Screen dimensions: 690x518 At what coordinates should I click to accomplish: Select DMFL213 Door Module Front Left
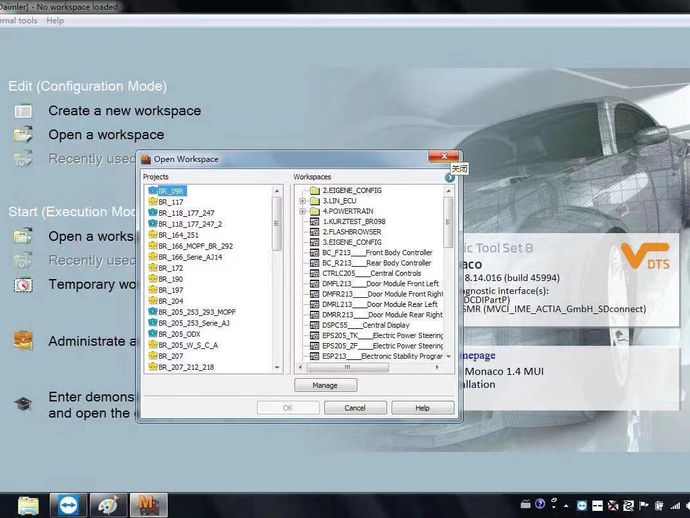(x=380, y=284)
